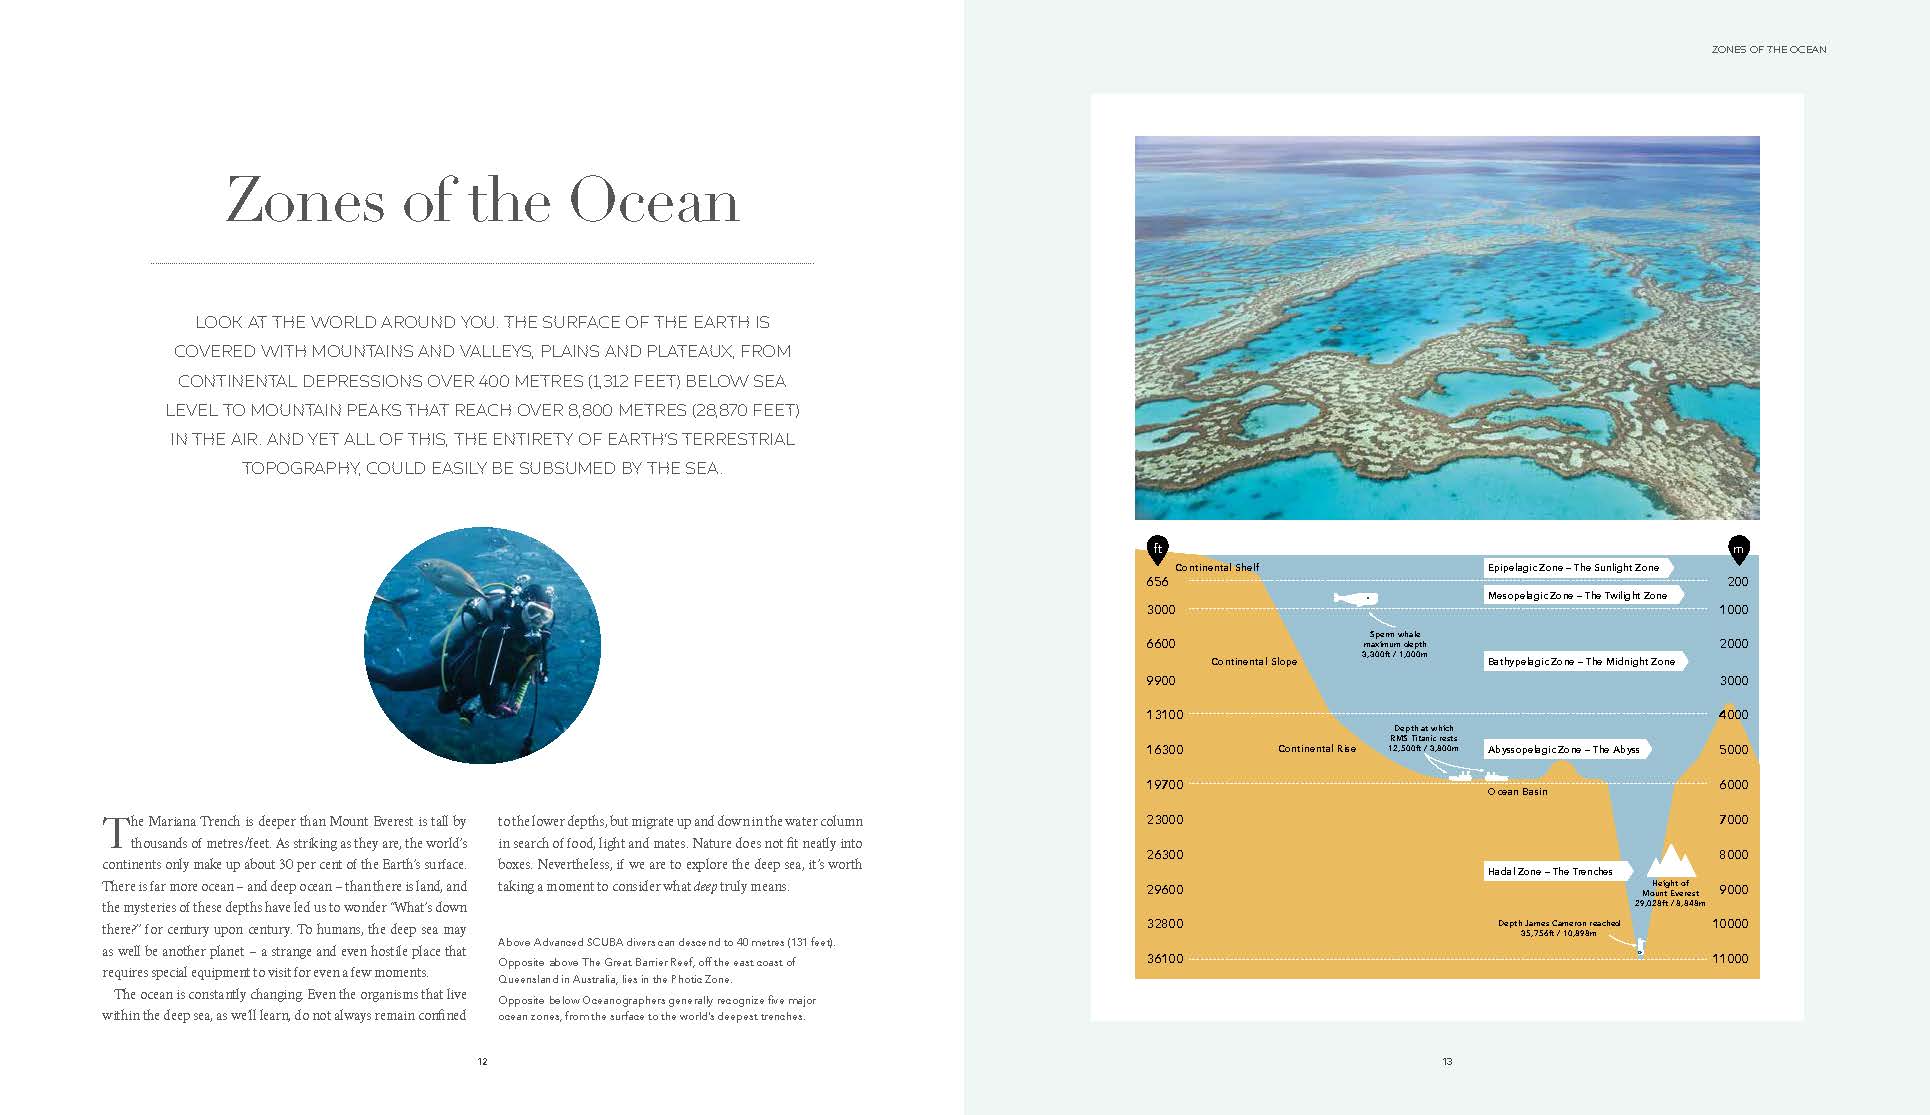This screenshot has height=1115, width=1930.
Task: Select the Bathypelagic Zone – Midnight Zone label
Action: pos(1582,661)
